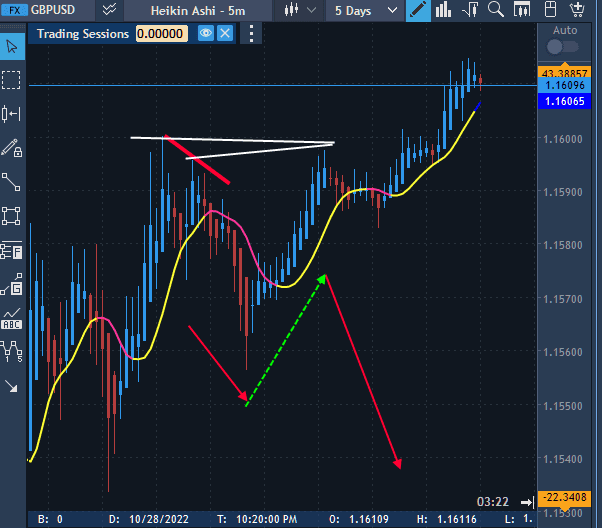Choose the 1-5 wave pattern tool

[12, 351]
